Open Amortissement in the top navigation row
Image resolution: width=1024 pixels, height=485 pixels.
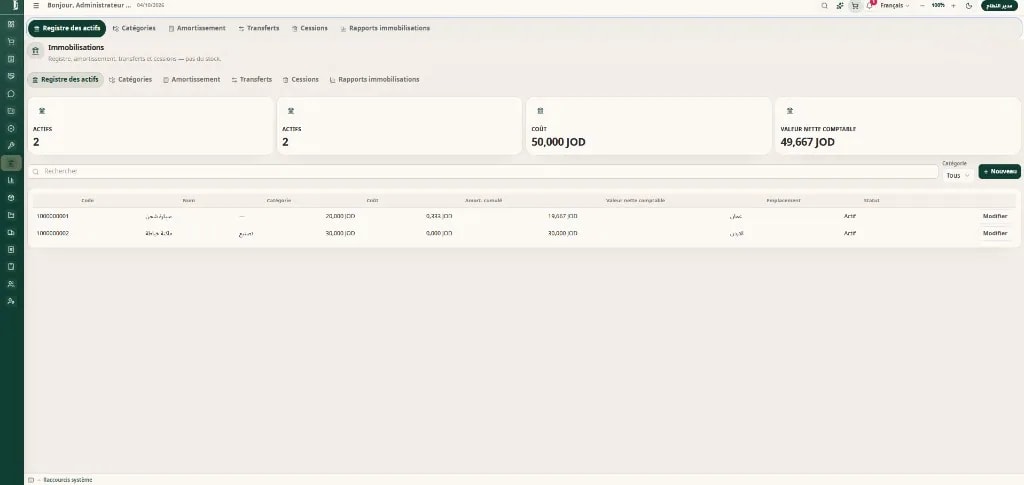coord(197,28)
